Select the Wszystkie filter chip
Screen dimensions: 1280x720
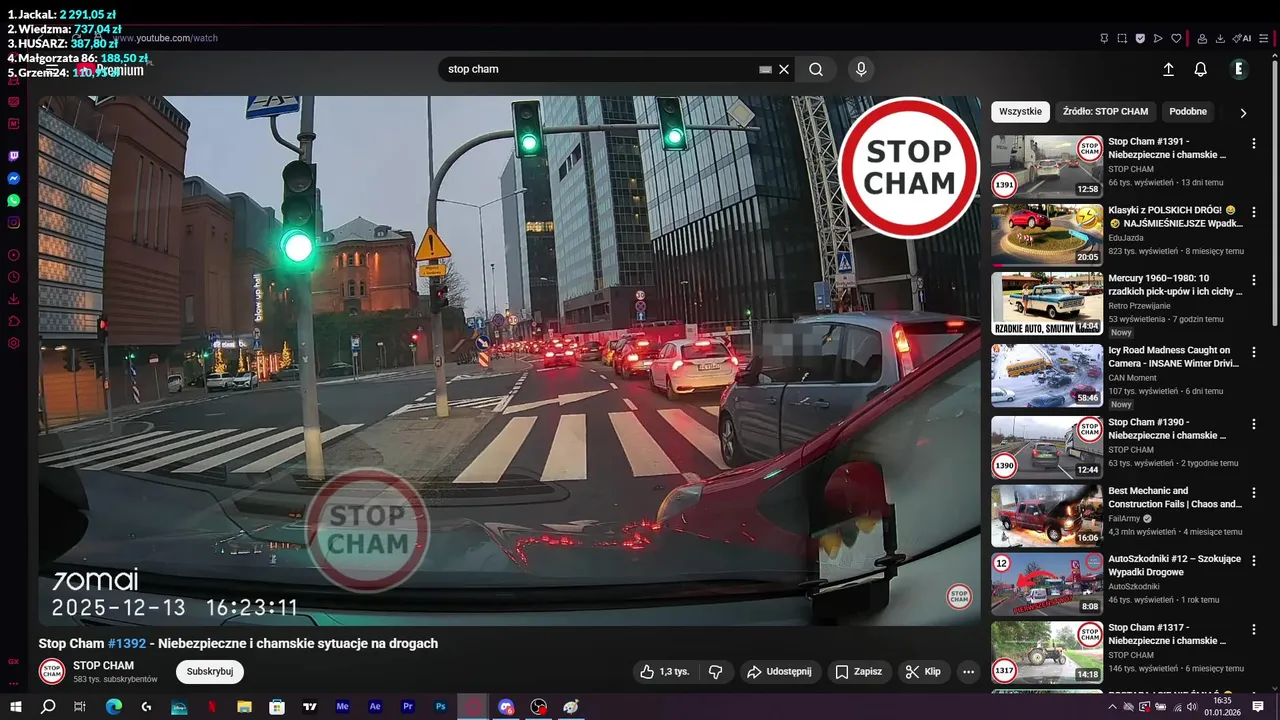pyautogui.click(x=1020, y=111)
